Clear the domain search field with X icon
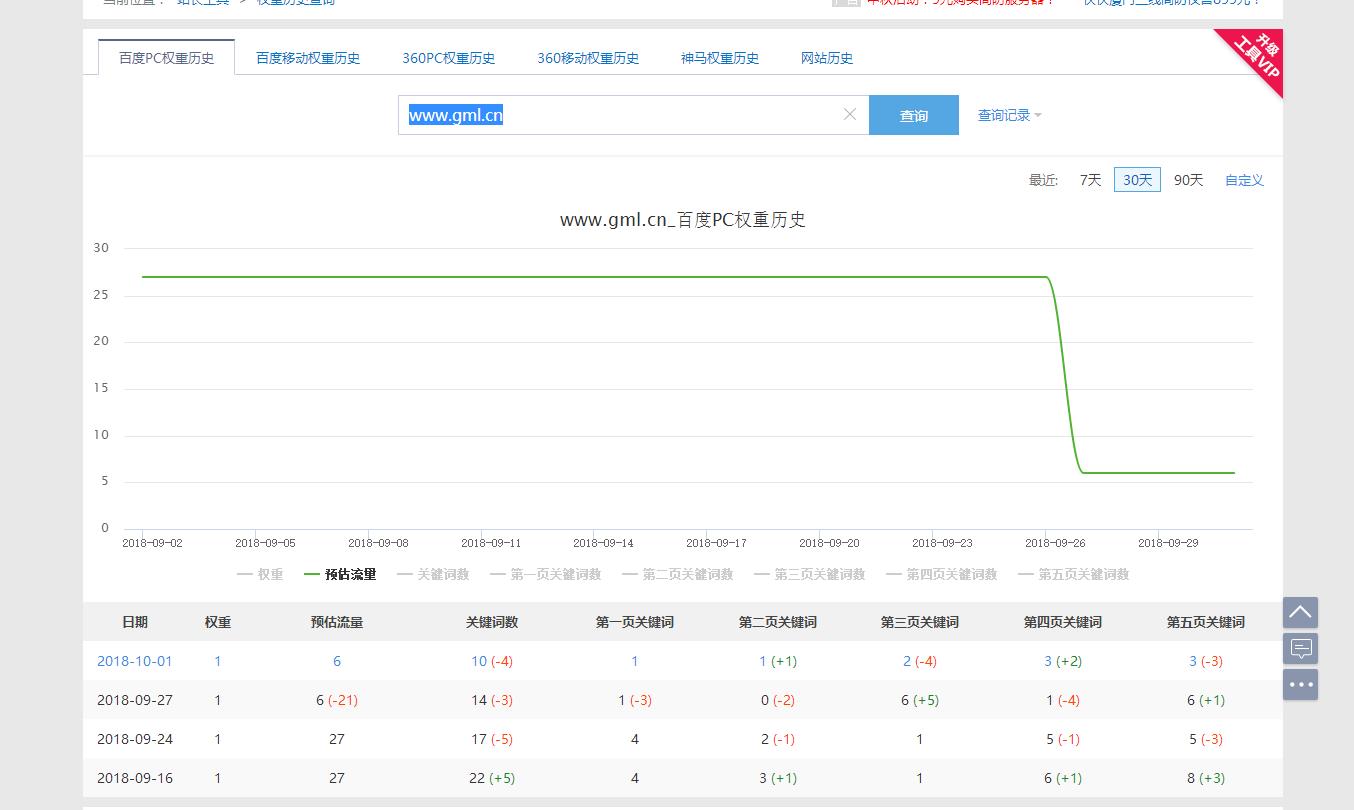Screen dimensions: 1354x810 [849, 115]
